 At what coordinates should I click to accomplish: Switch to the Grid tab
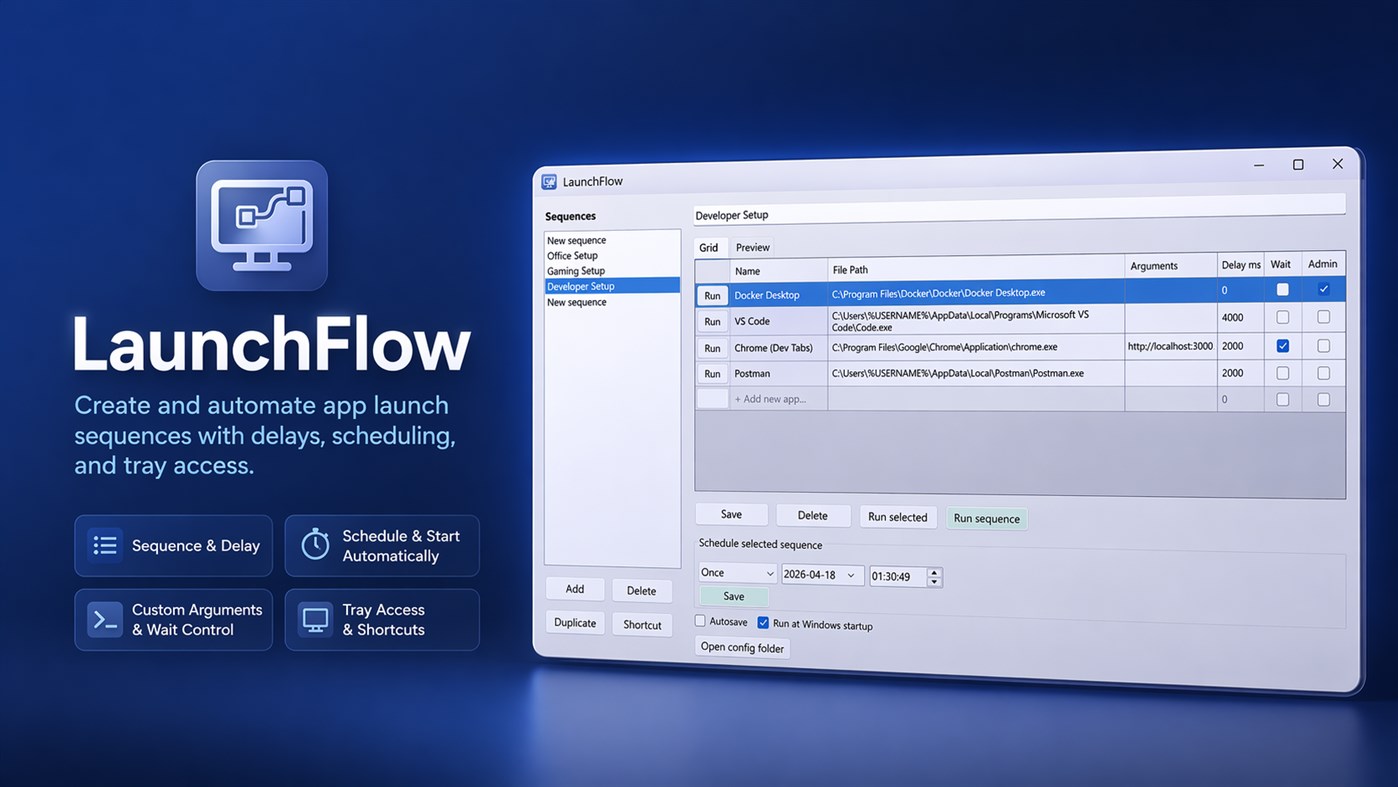708,247
